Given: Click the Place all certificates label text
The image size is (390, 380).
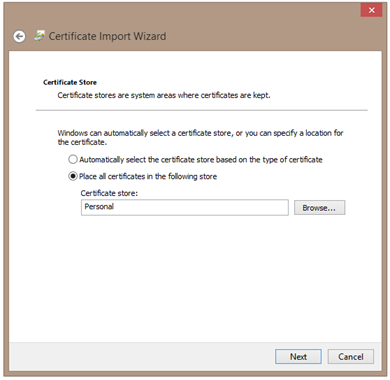Looking at the screenshot, I should 148,176.
